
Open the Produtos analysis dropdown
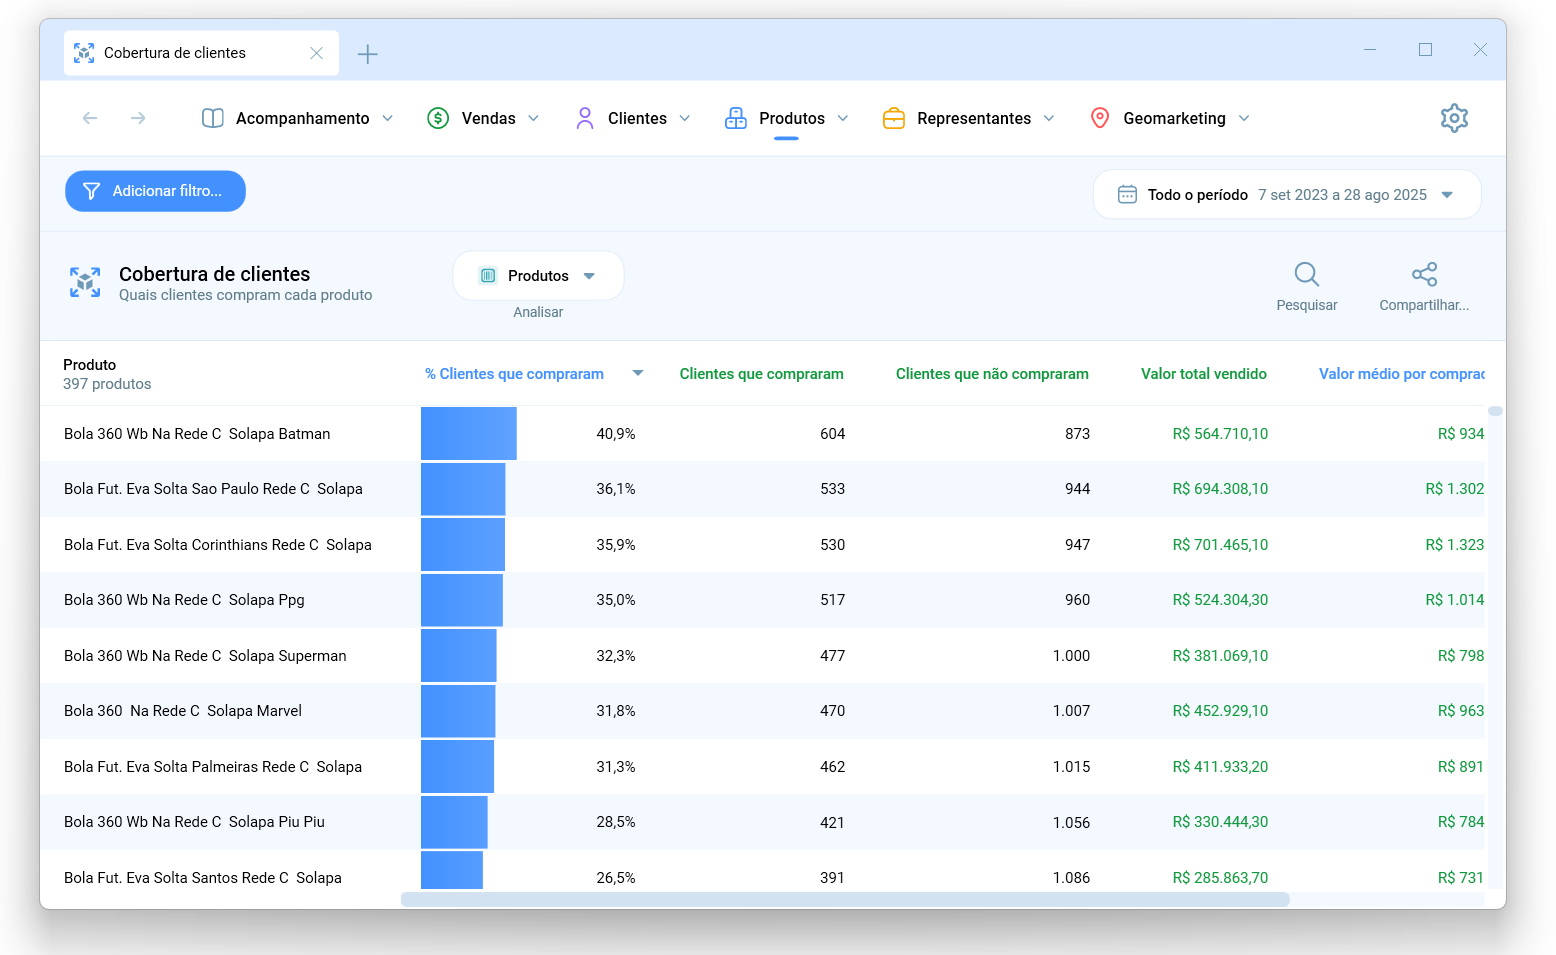click(538, 276)
